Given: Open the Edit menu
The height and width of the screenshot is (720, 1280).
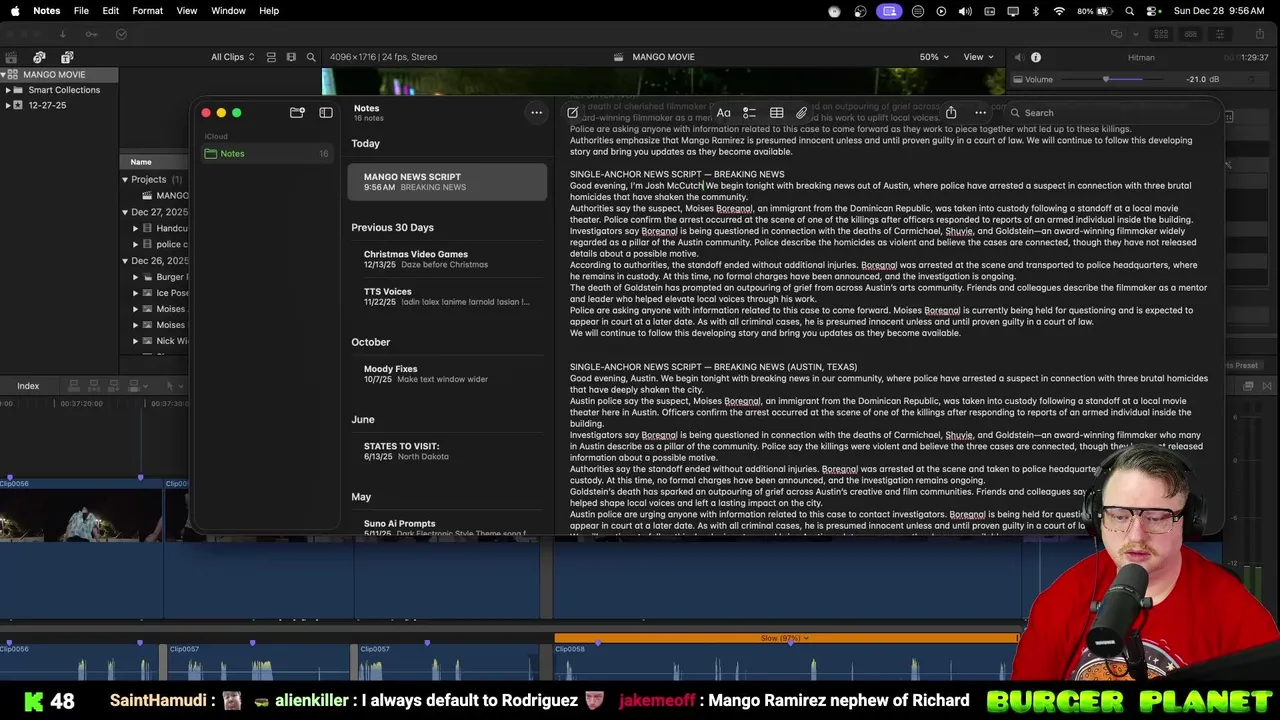Looking at the screenshot, I should click(x=111, y=11).
